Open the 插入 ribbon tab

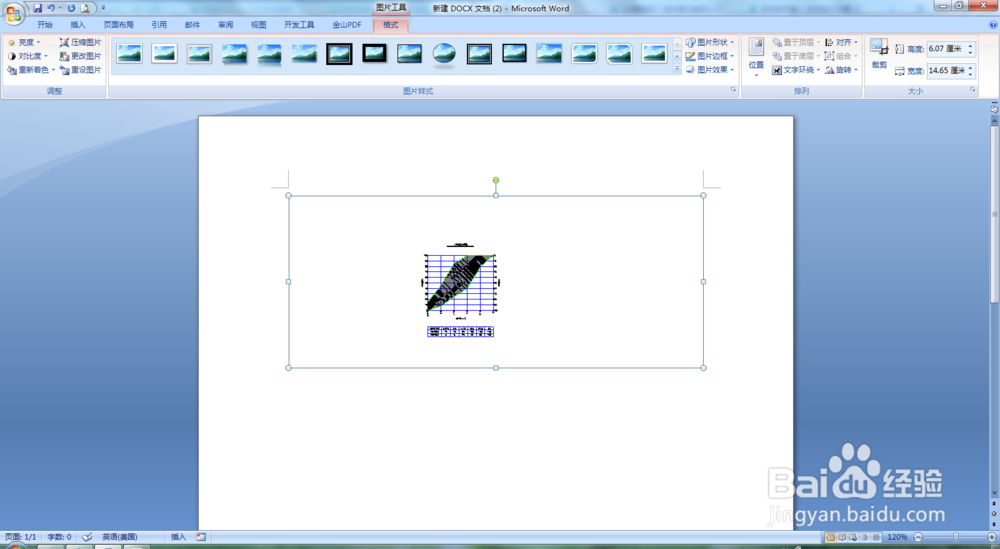[x=78, y=25]
